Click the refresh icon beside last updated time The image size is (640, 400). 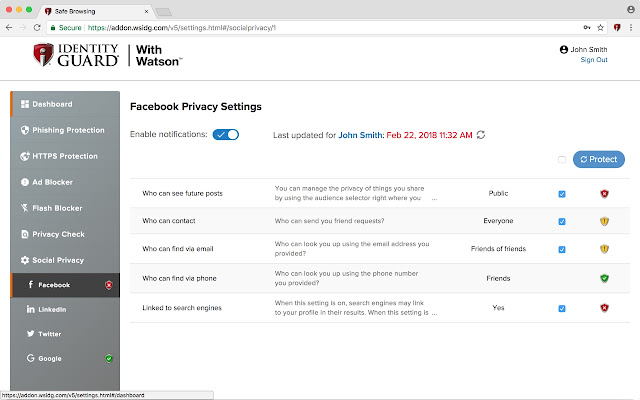pos(482,134)
